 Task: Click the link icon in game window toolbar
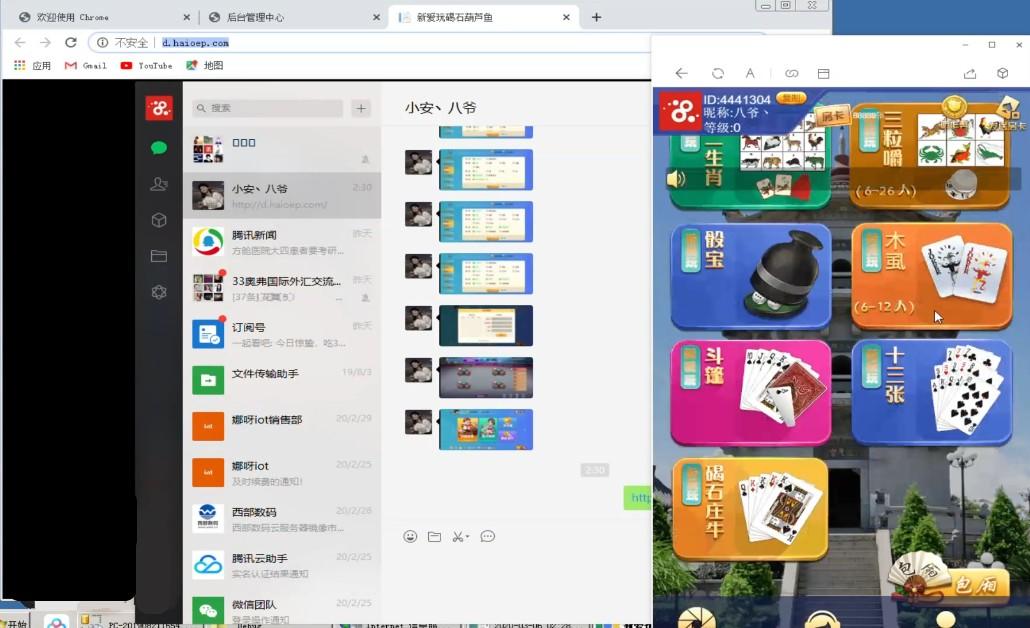pyautogui.click(x=791, y=74)
